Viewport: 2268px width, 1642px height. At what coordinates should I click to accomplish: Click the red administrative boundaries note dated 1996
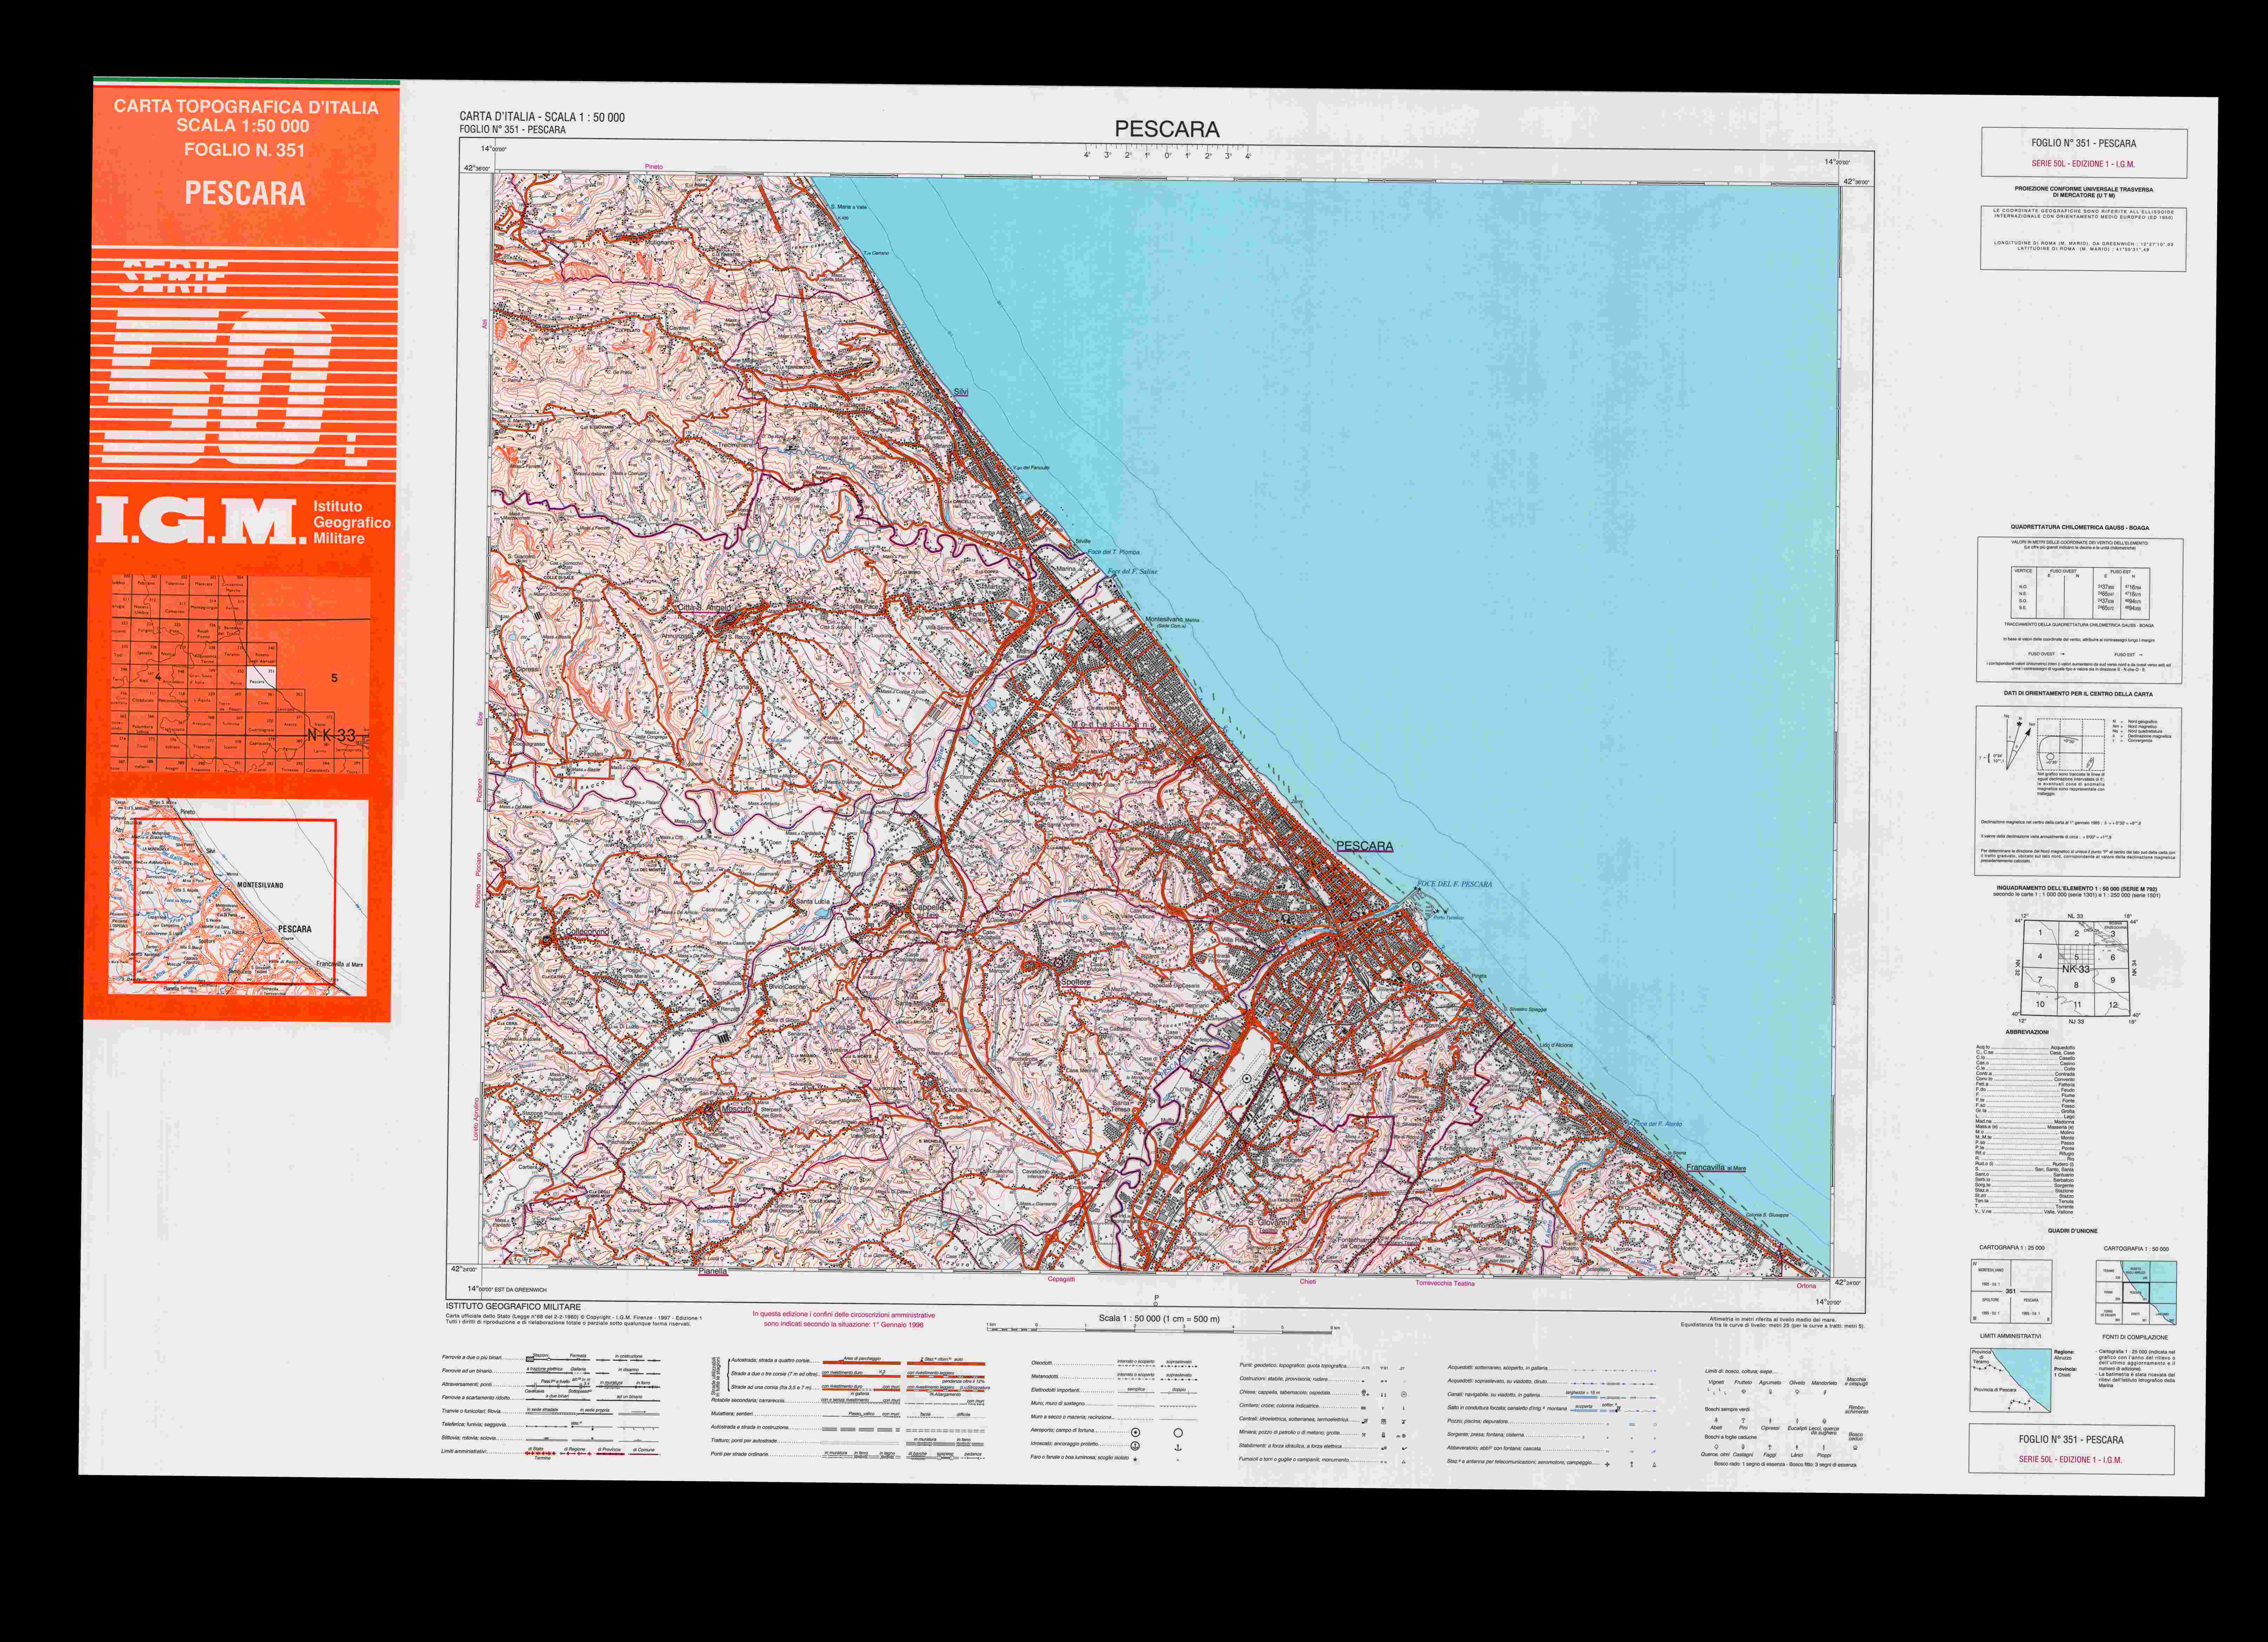pos(844,1319)
